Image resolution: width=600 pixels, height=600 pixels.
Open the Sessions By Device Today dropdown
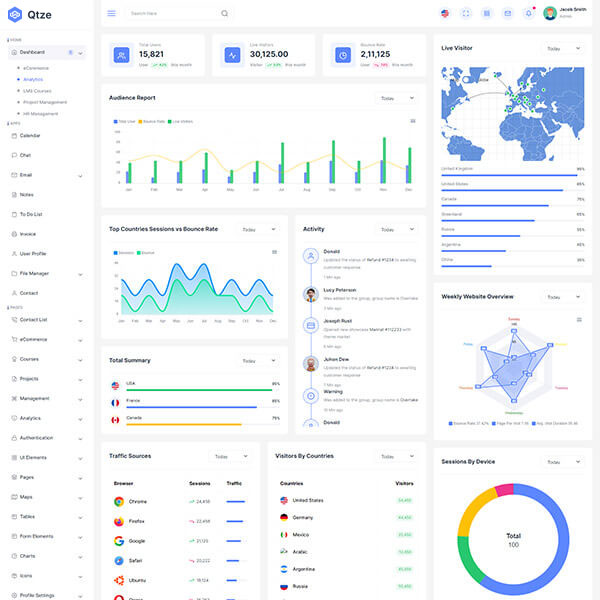[562, 462]
